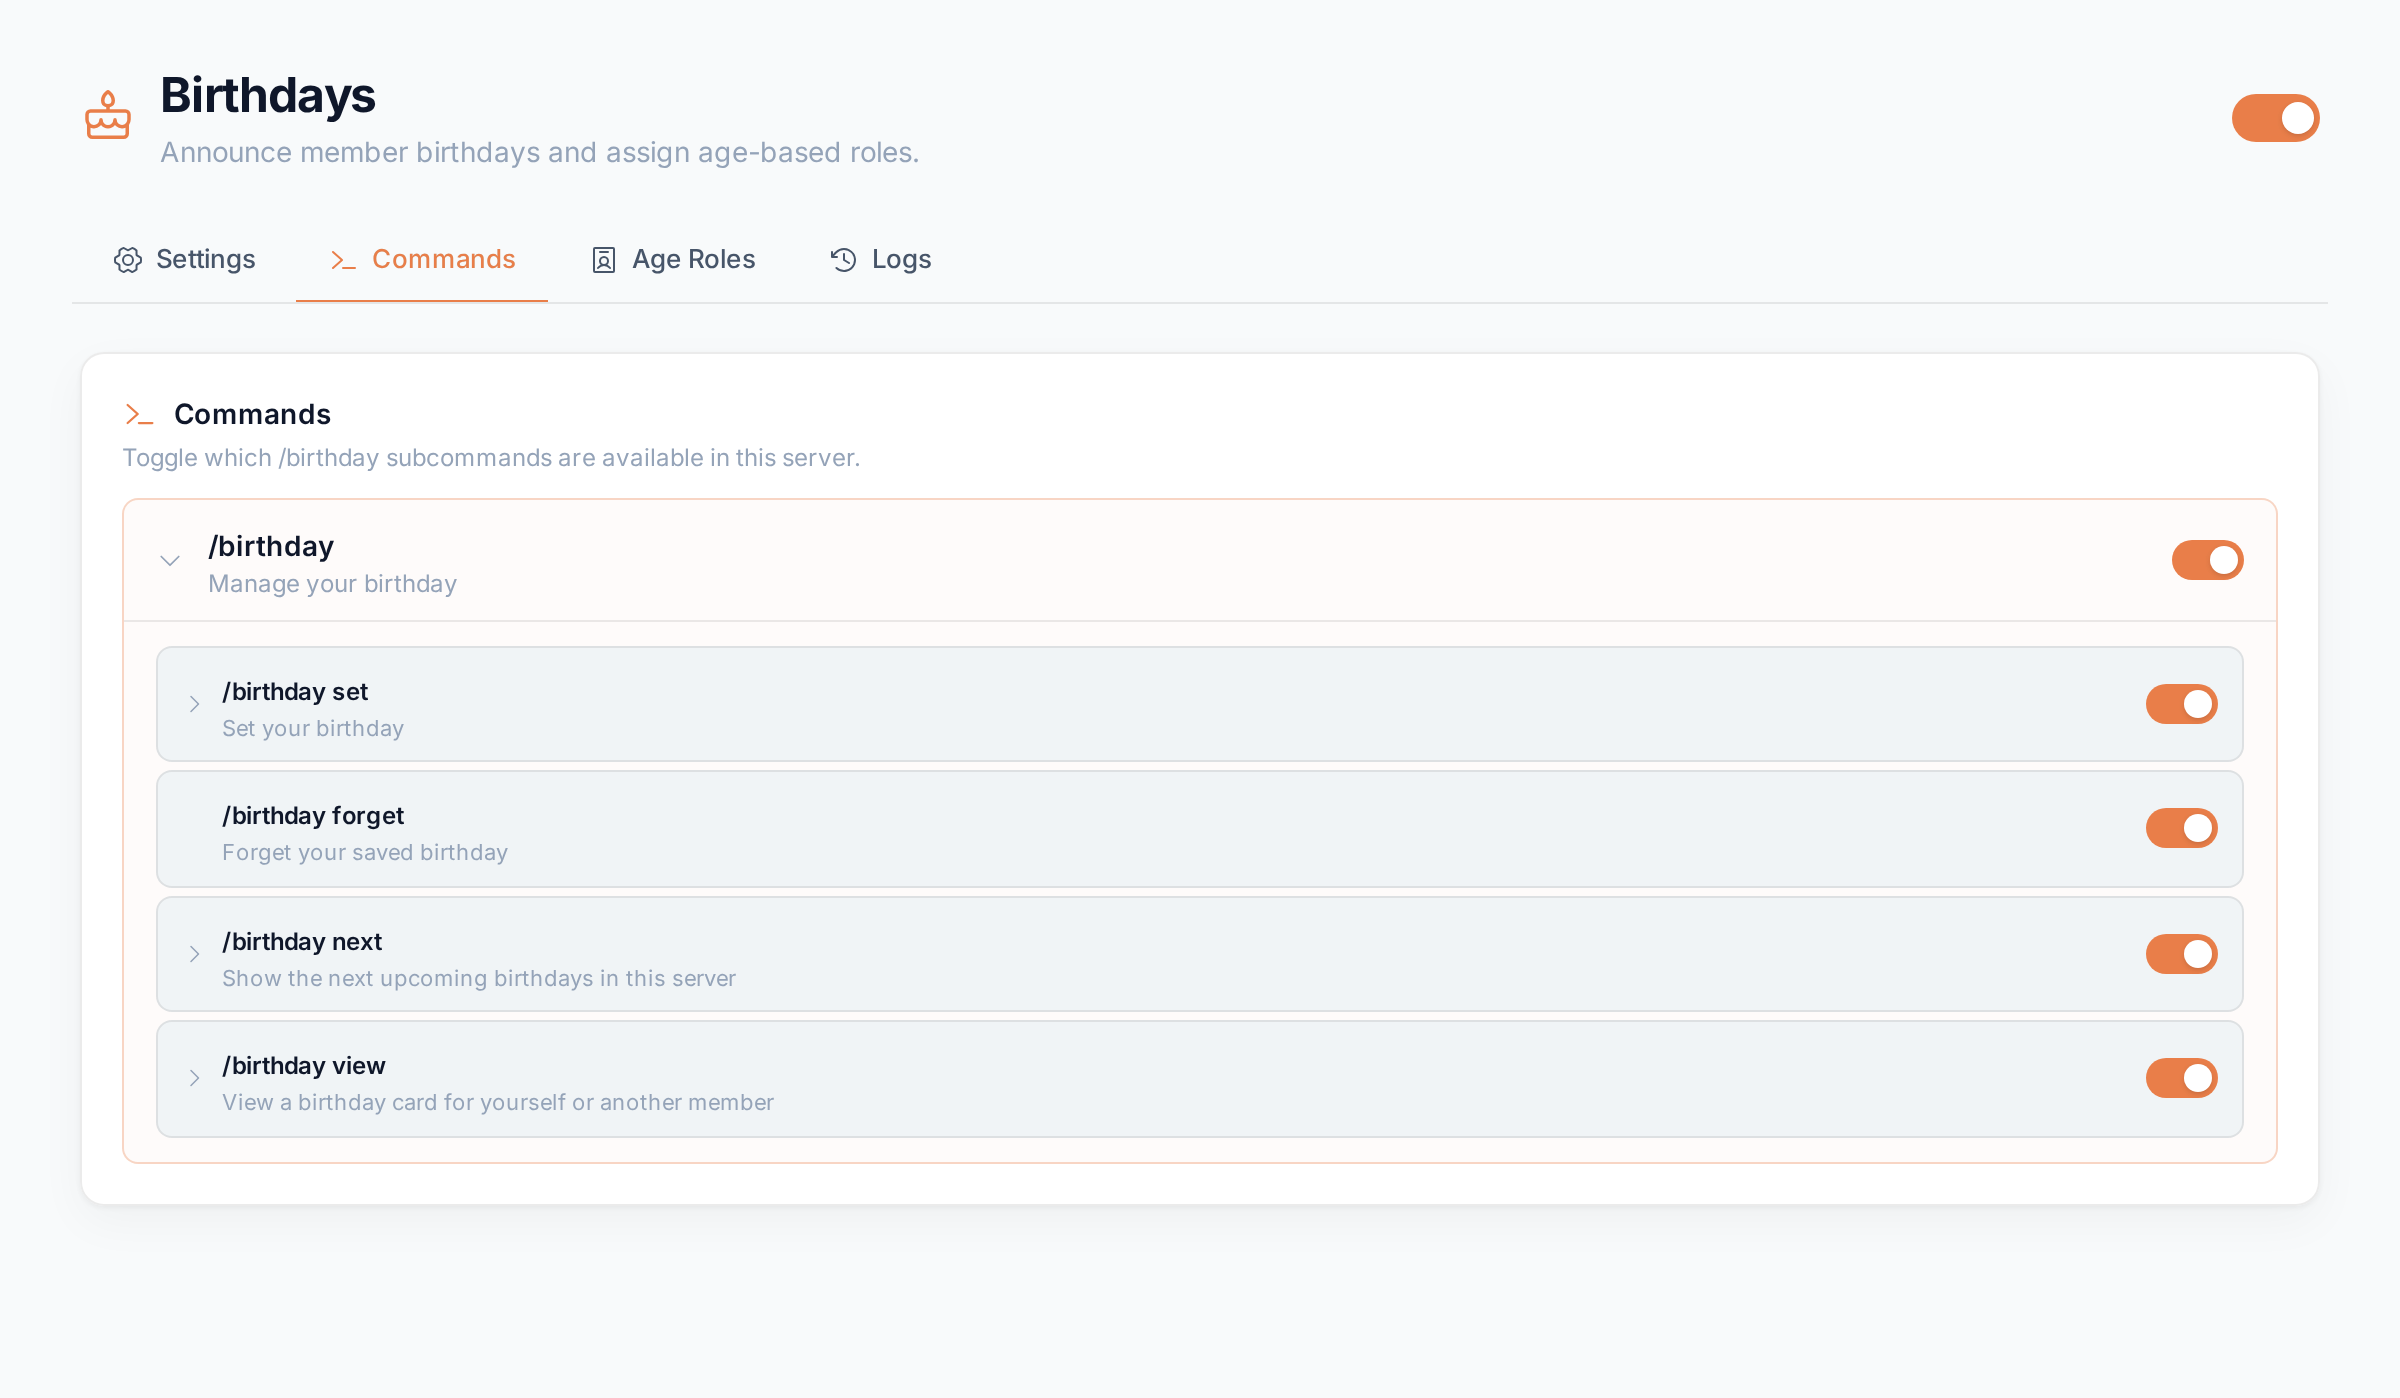The width and height of the screenshot is (2400, 1398).
Task: Open the Settings tab
Action: point(184,260)
